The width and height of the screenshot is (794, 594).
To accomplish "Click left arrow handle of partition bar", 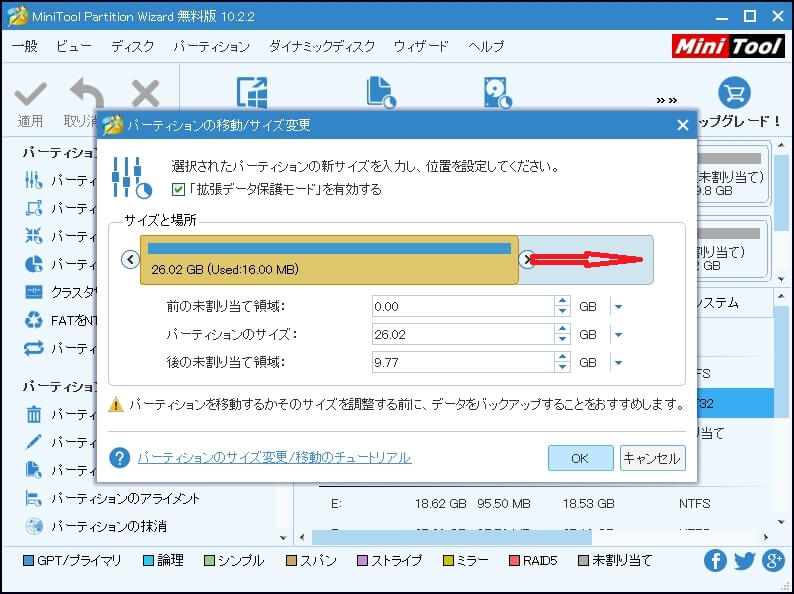I will pos(129,260).
